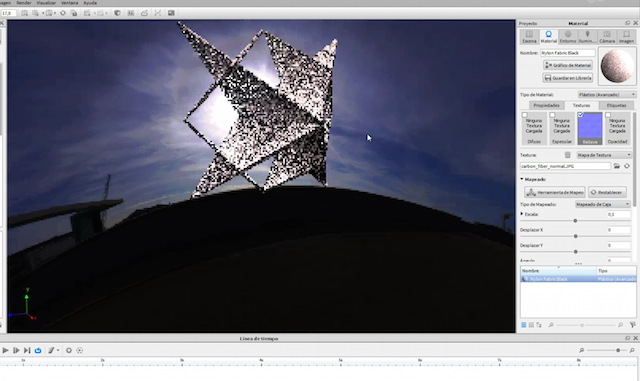Adjust the material list thumbnail size slider
The height and width of the screenshot is (381, 640).
coord(582,325)
